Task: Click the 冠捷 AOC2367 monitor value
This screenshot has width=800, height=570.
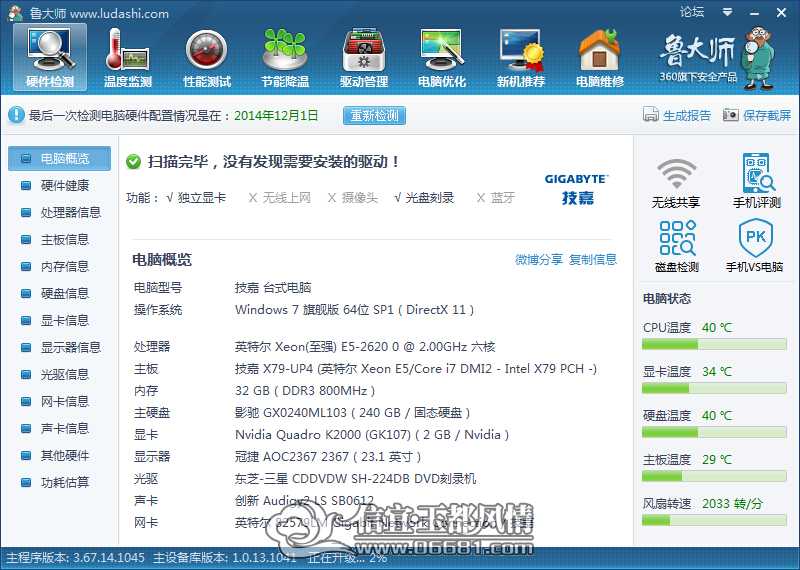Action: [x=328, y=457]
